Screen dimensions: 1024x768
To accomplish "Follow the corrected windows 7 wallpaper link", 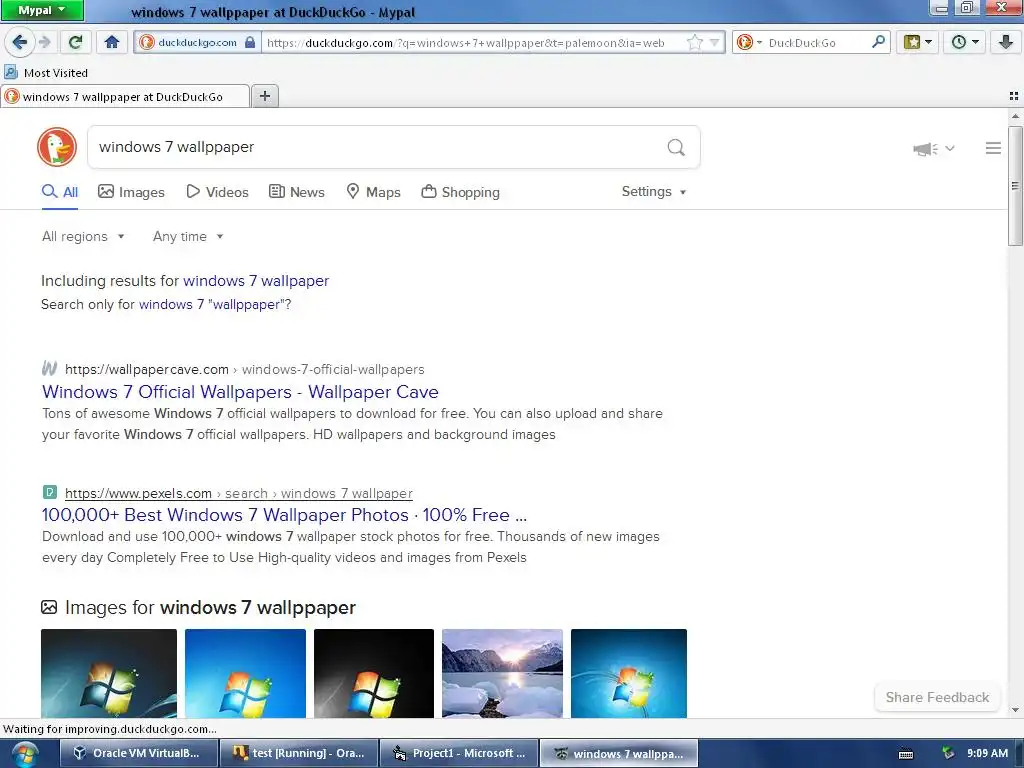I will tap(256, 281).
